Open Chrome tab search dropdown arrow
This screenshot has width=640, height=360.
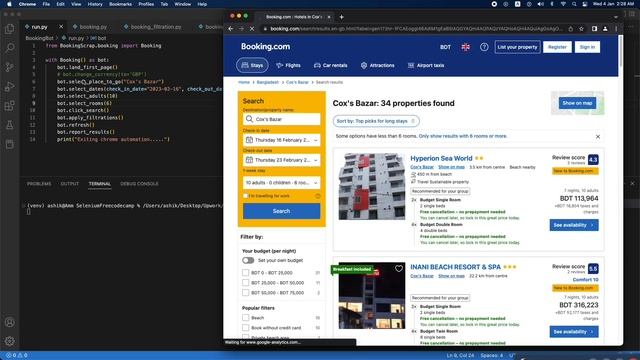tap(616, 17)
